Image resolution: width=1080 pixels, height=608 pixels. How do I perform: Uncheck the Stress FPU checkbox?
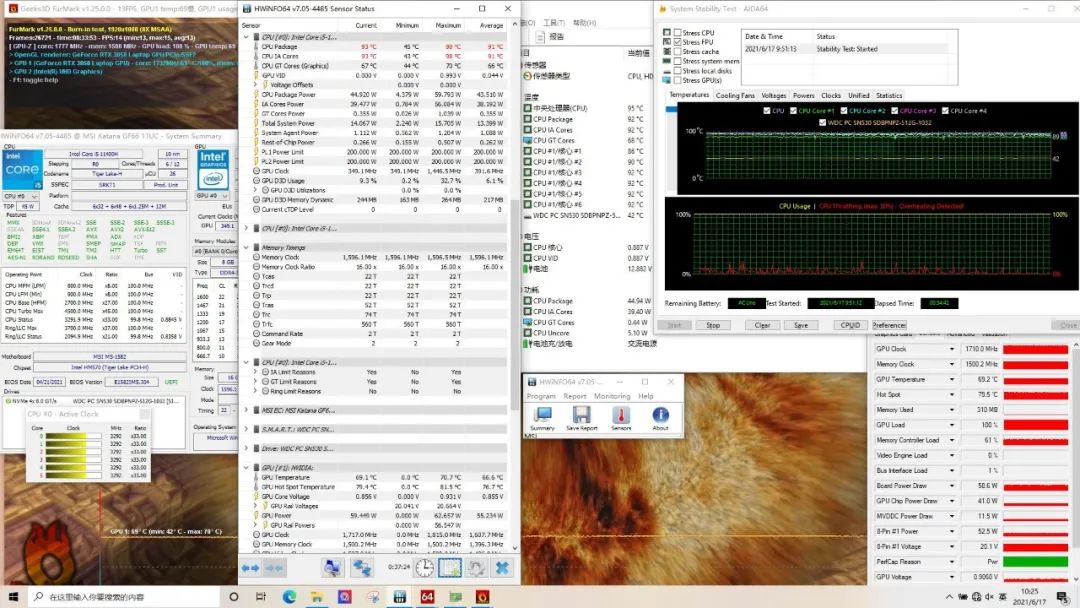click(679, 42)
